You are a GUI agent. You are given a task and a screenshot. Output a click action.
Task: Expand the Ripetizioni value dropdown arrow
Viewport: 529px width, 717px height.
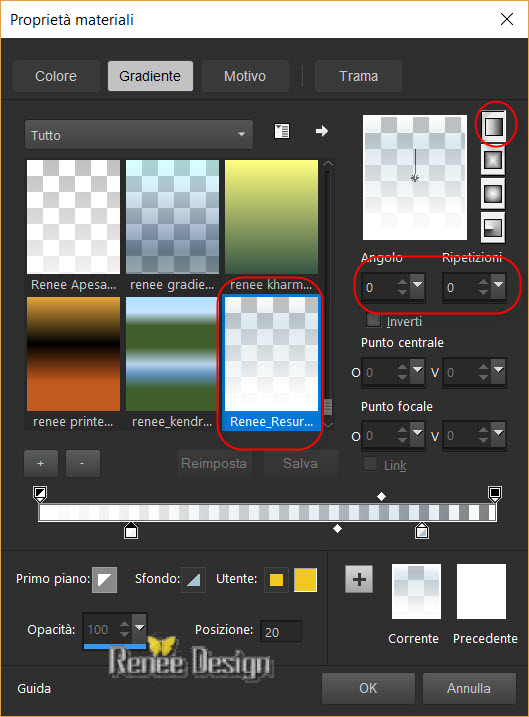coord(498,286)
